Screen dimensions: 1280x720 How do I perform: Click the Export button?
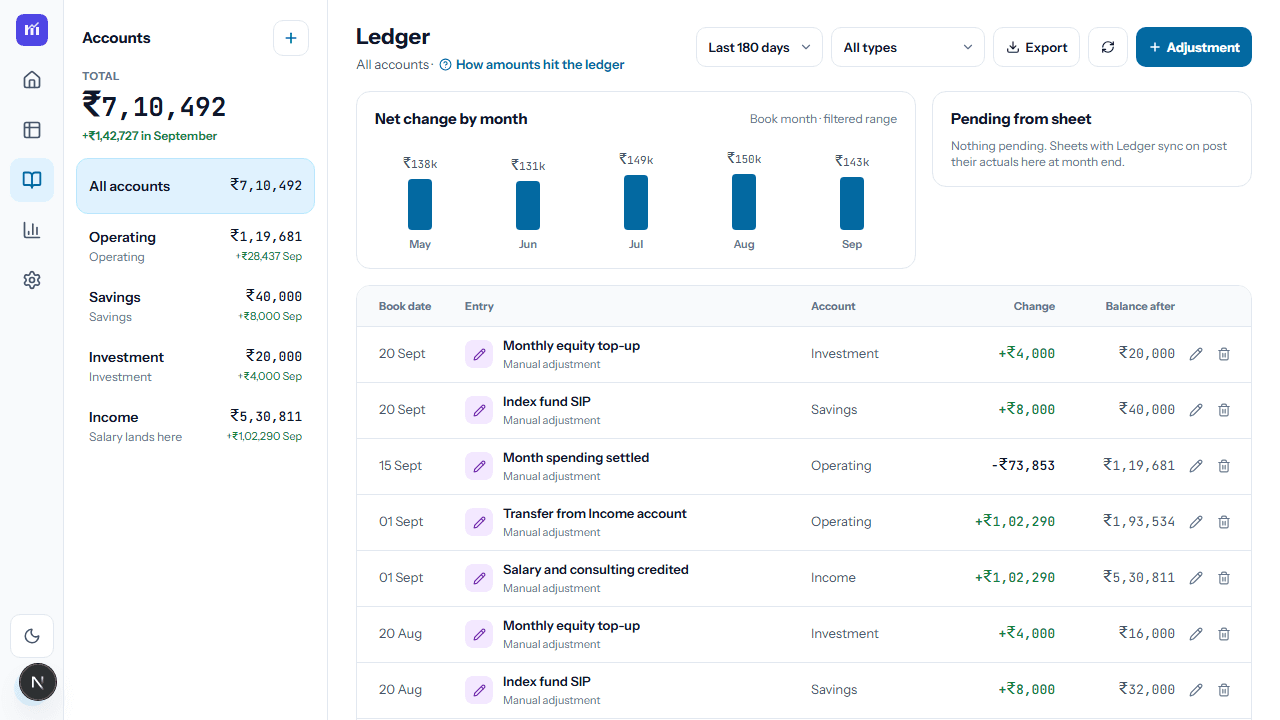pos(1036,47)
